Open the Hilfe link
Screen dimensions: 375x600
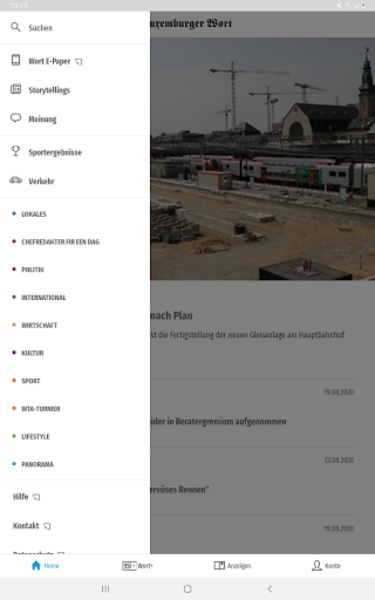click(x=21, y=497)
